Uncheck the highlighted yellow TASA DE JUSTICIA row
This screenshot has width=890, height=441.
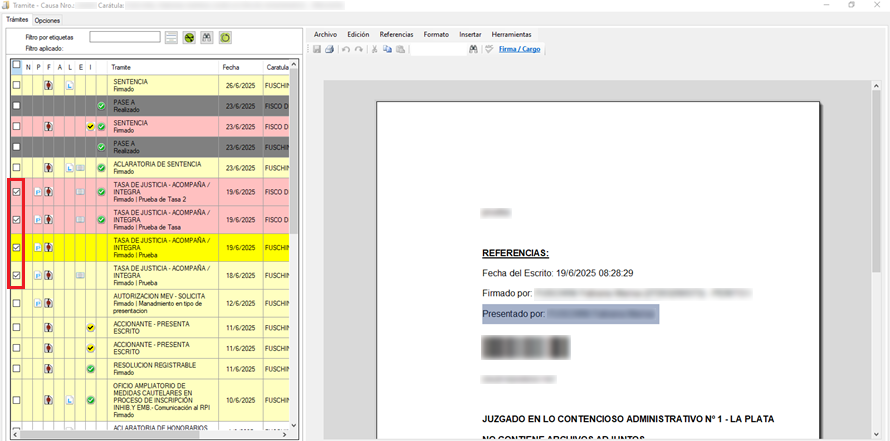pyautogui.click(x=16, y=247)
